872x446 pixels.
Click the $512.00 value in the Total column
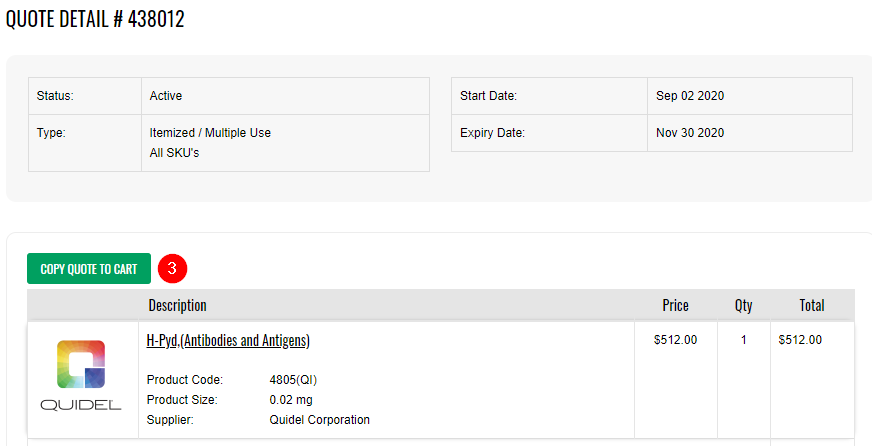click(800, 340)
